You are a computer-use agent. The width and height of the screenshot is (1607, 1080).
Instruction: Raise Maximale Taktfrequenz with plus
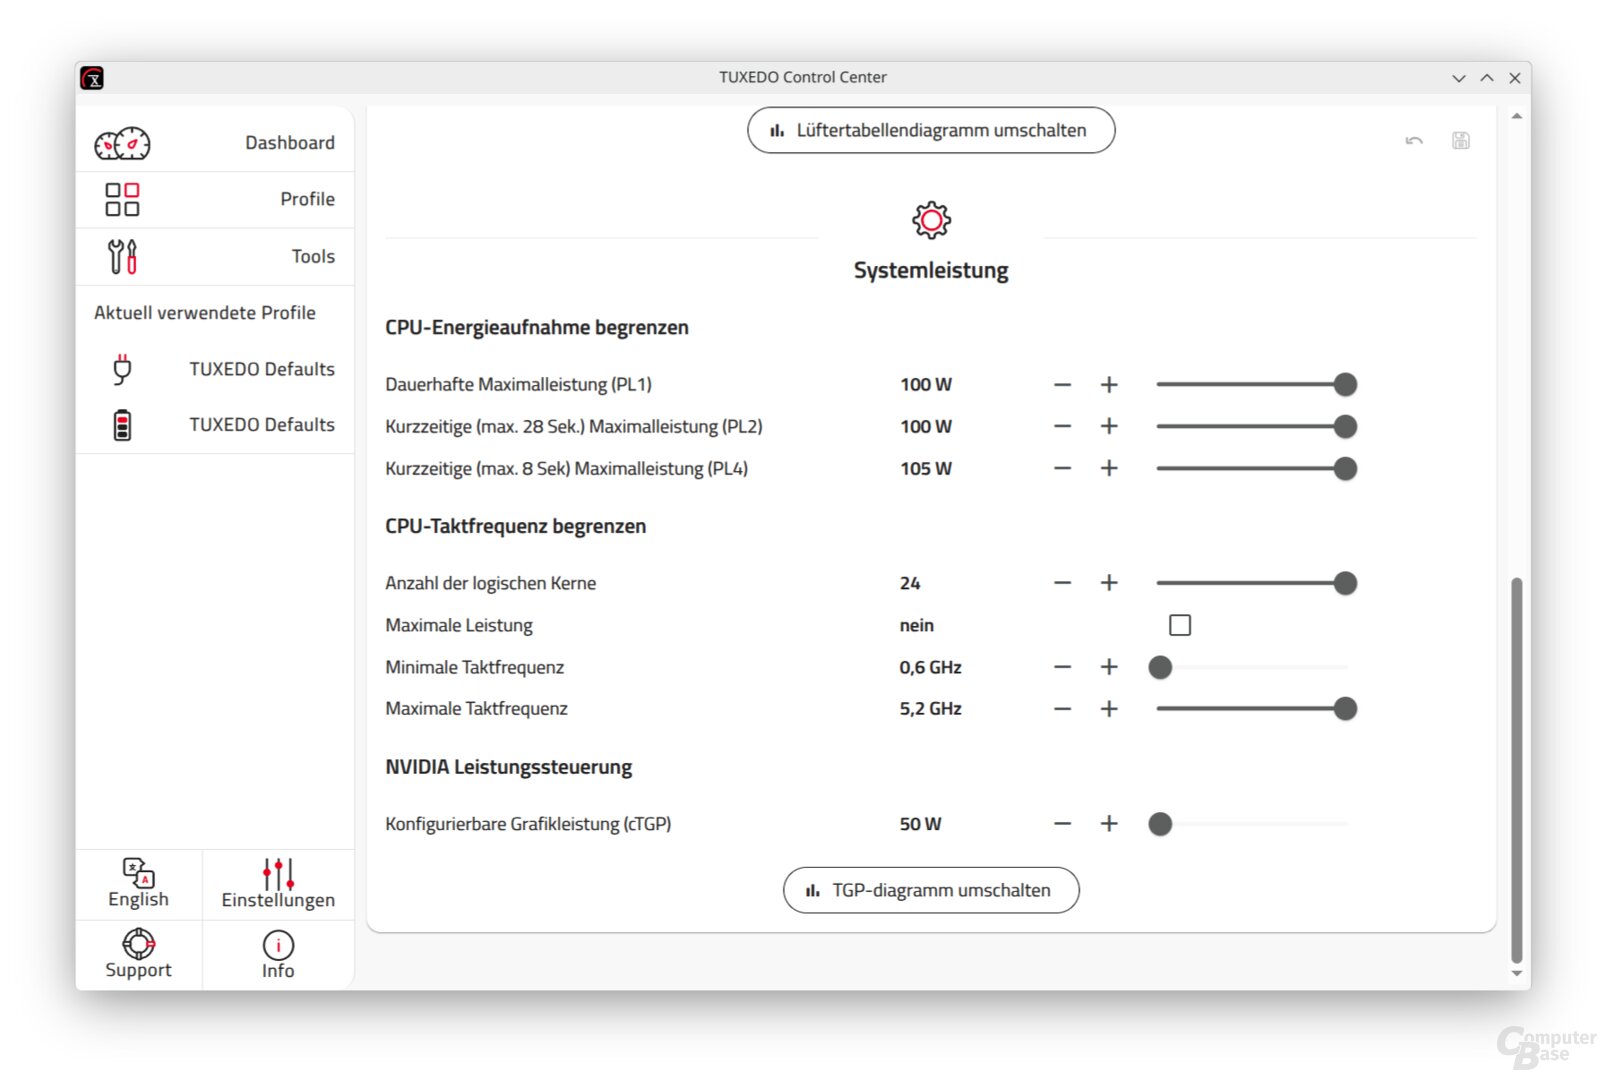[1109, 709]
